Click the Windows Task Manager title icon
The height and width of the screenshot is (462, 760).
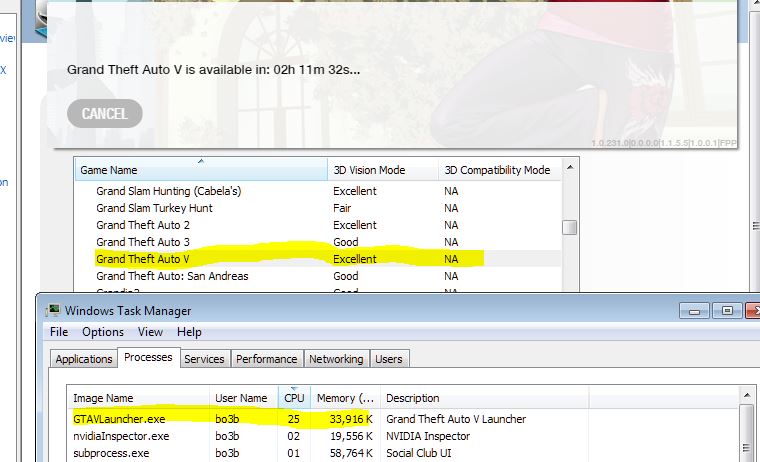coord(53,310)
